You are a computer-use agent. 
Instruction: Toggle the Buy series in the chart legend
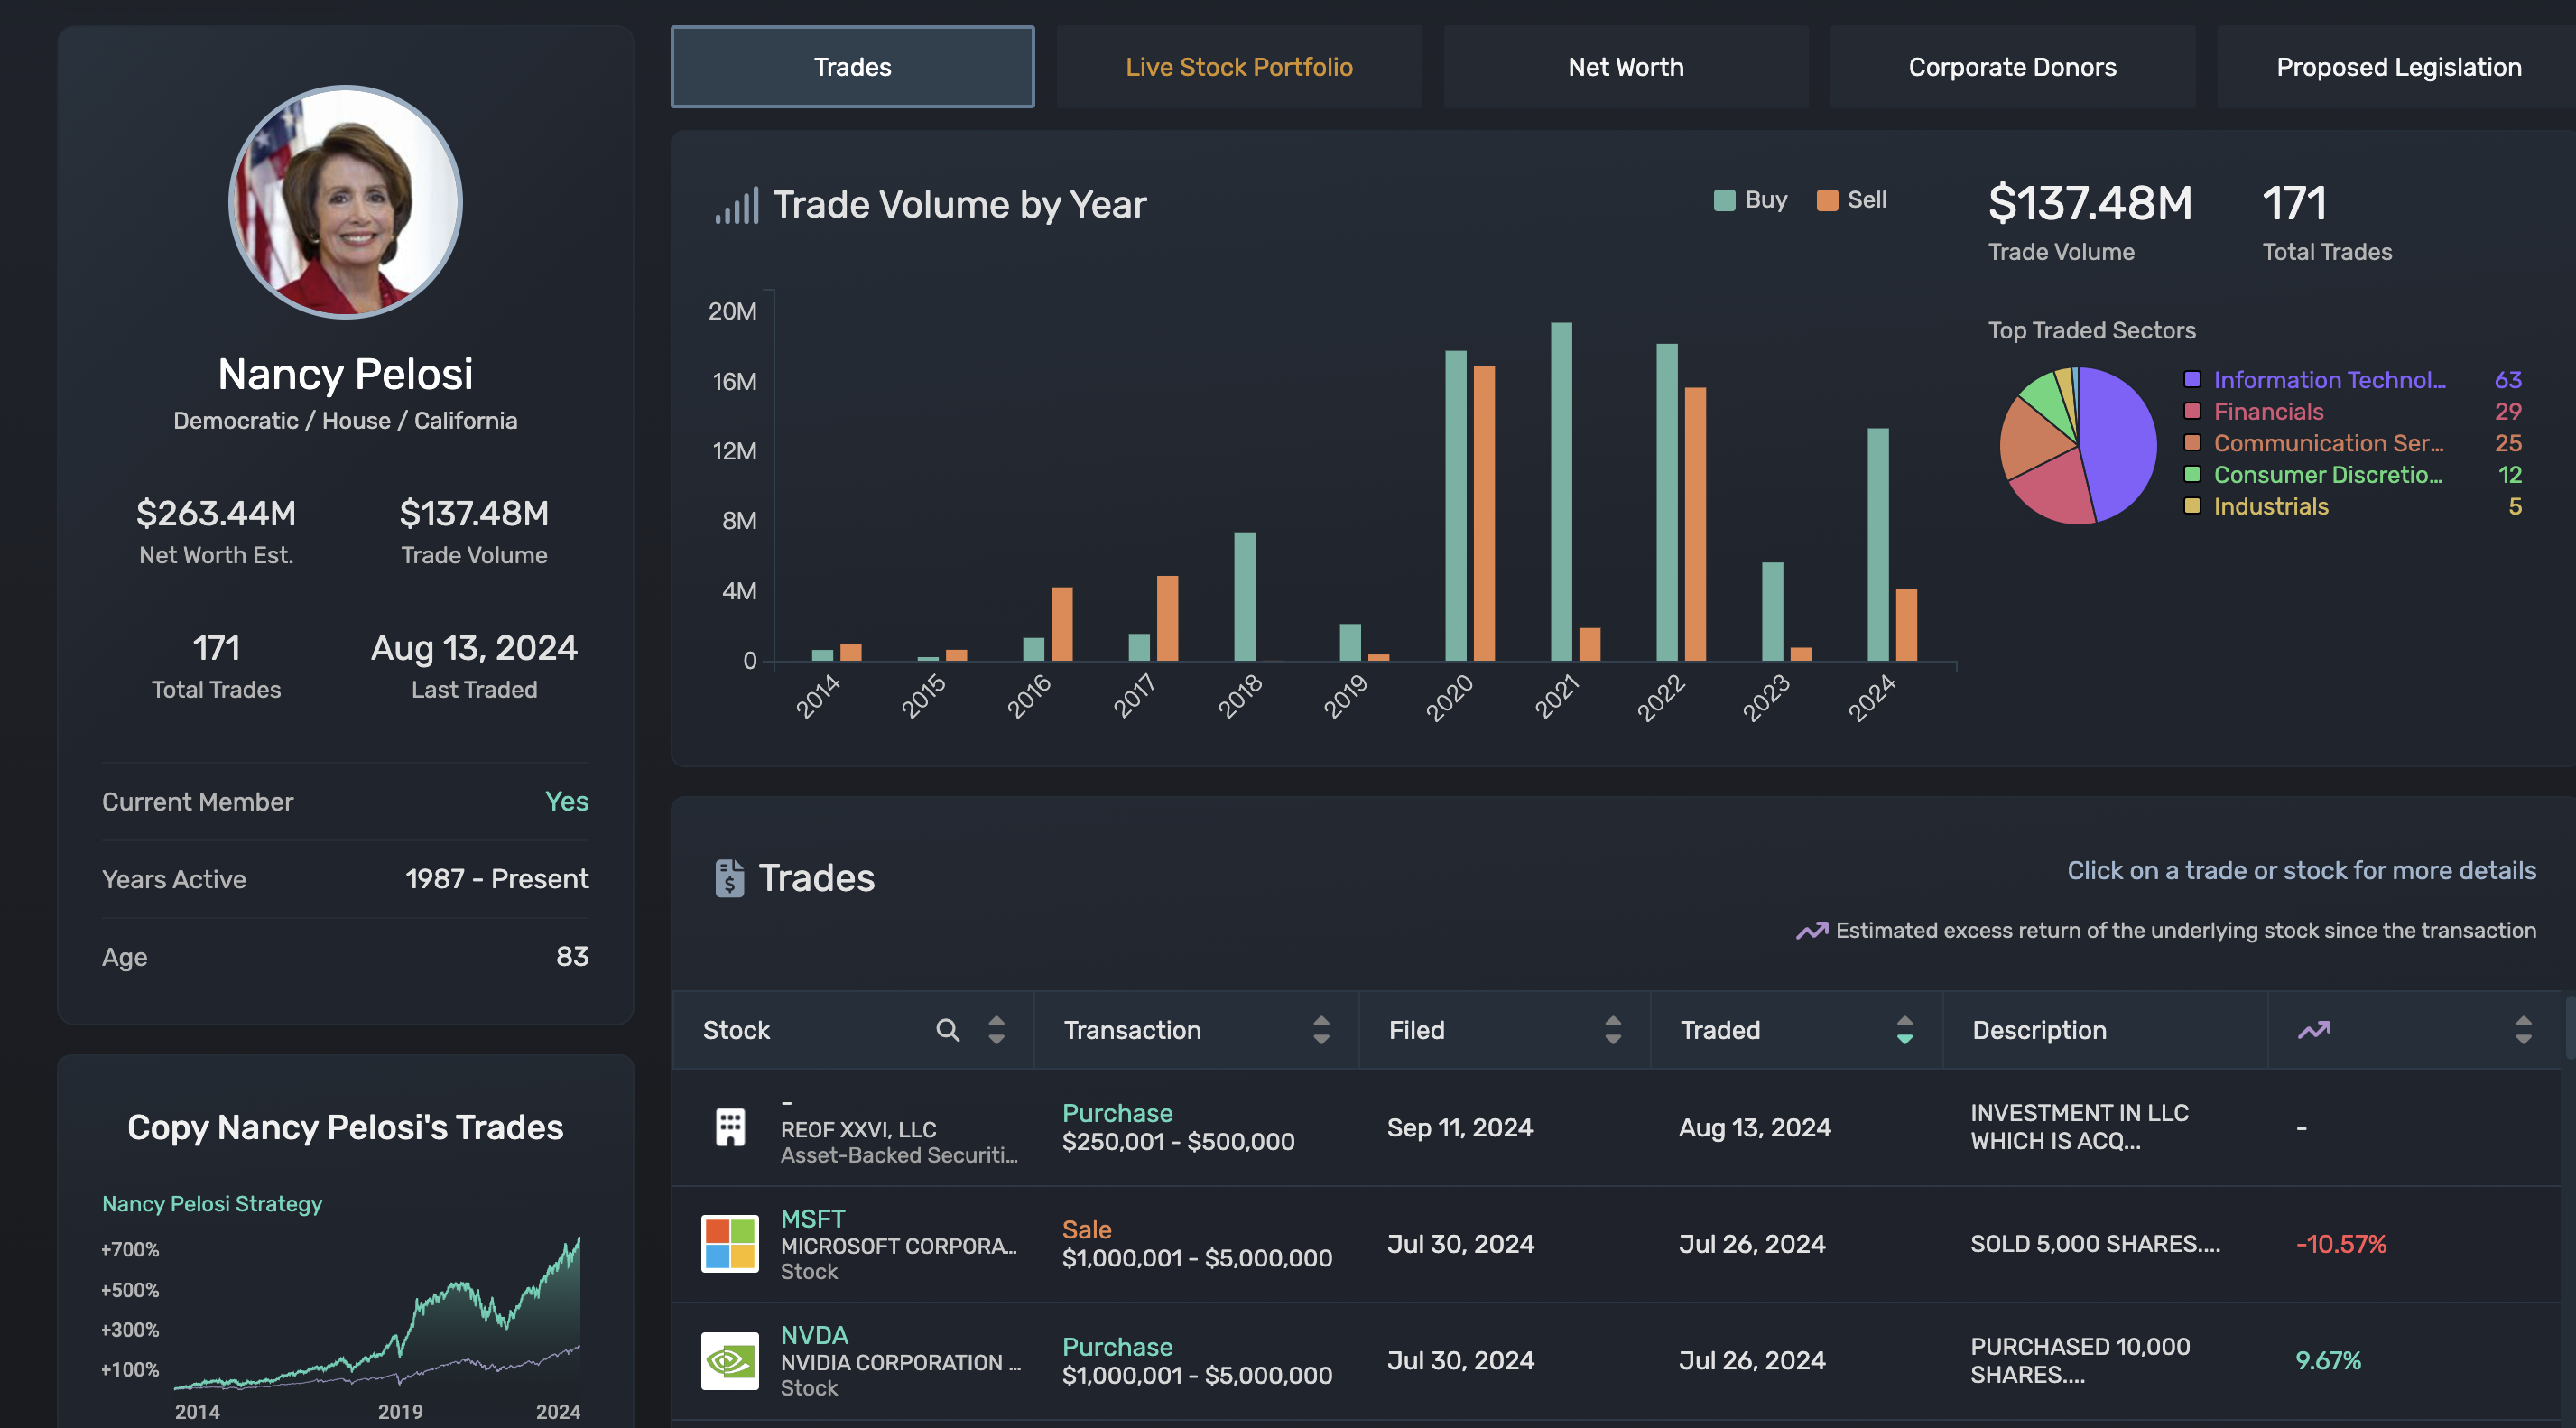pos(1751,200)
